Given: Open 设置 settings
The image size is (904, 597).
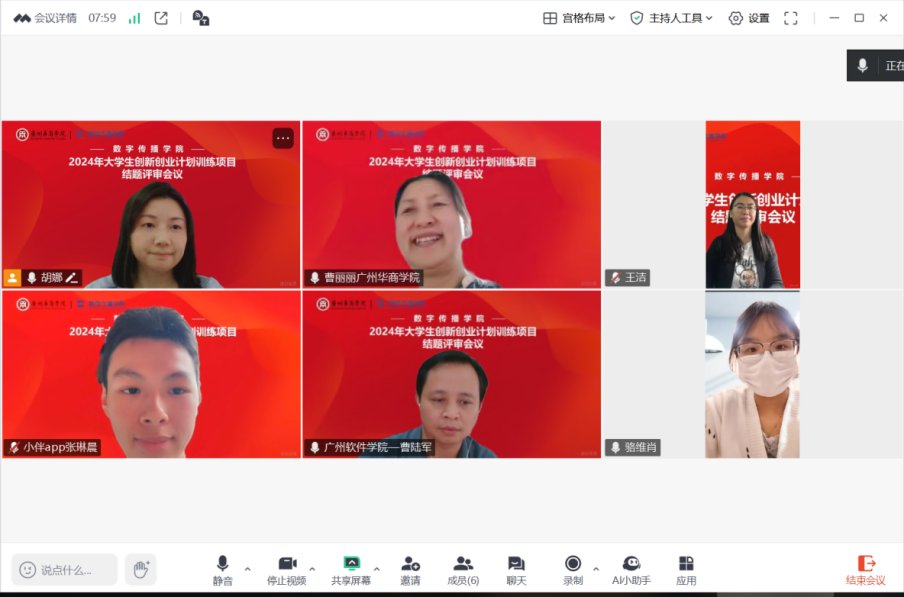Looking at the screenshot, I should [x=749, y=18].
